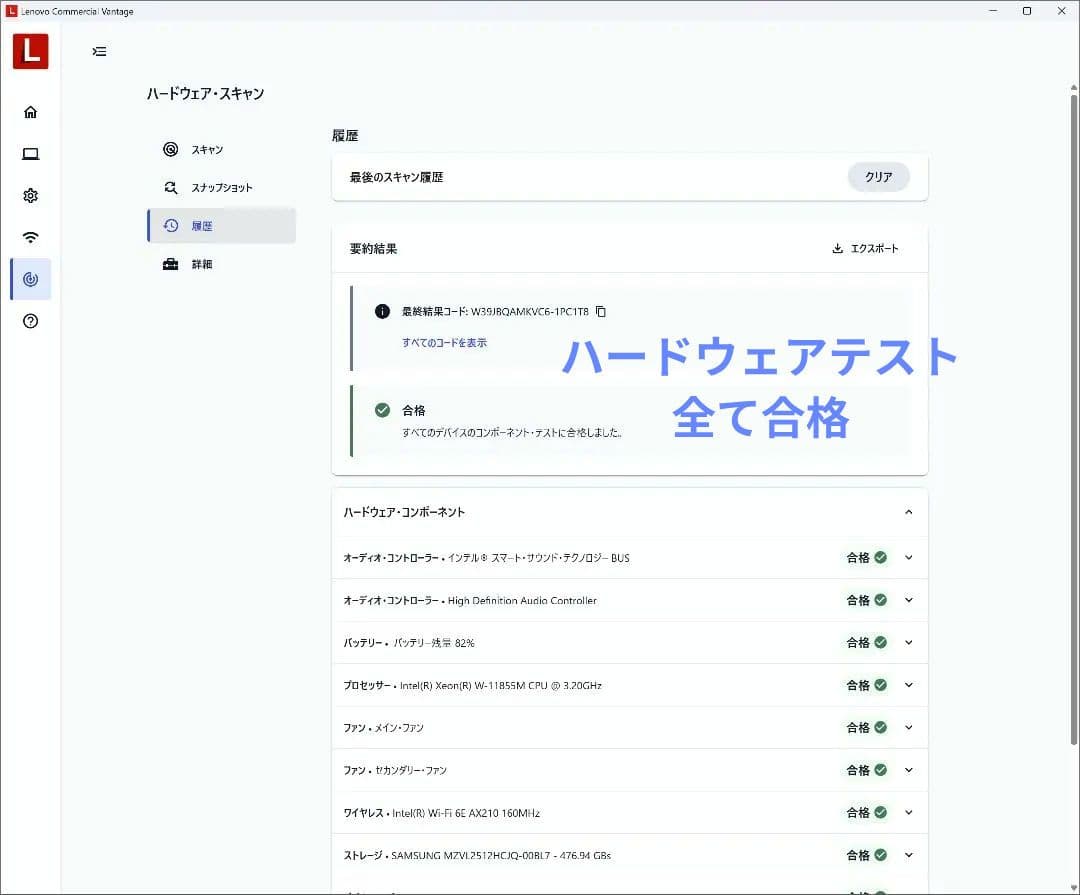Switch to the スキャン tab
The image size is (1080, 895).
[207, 150]
